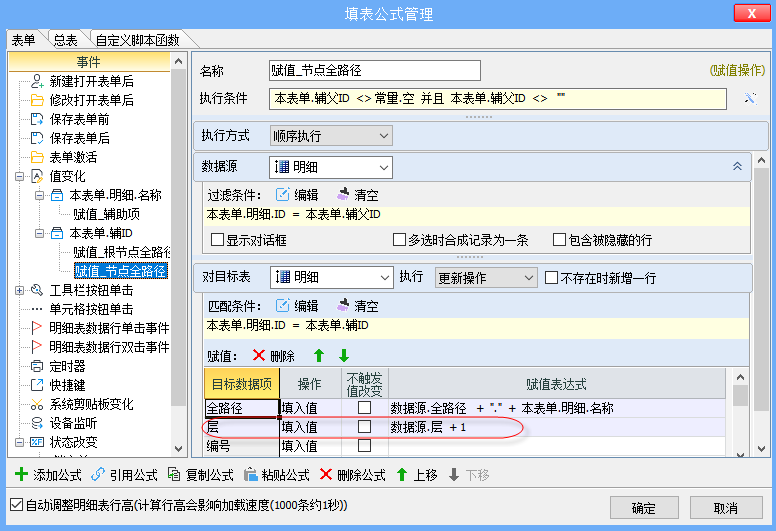Toggle the 显示对话框 checkbox
776x531 pixels.
click(217, 240)
